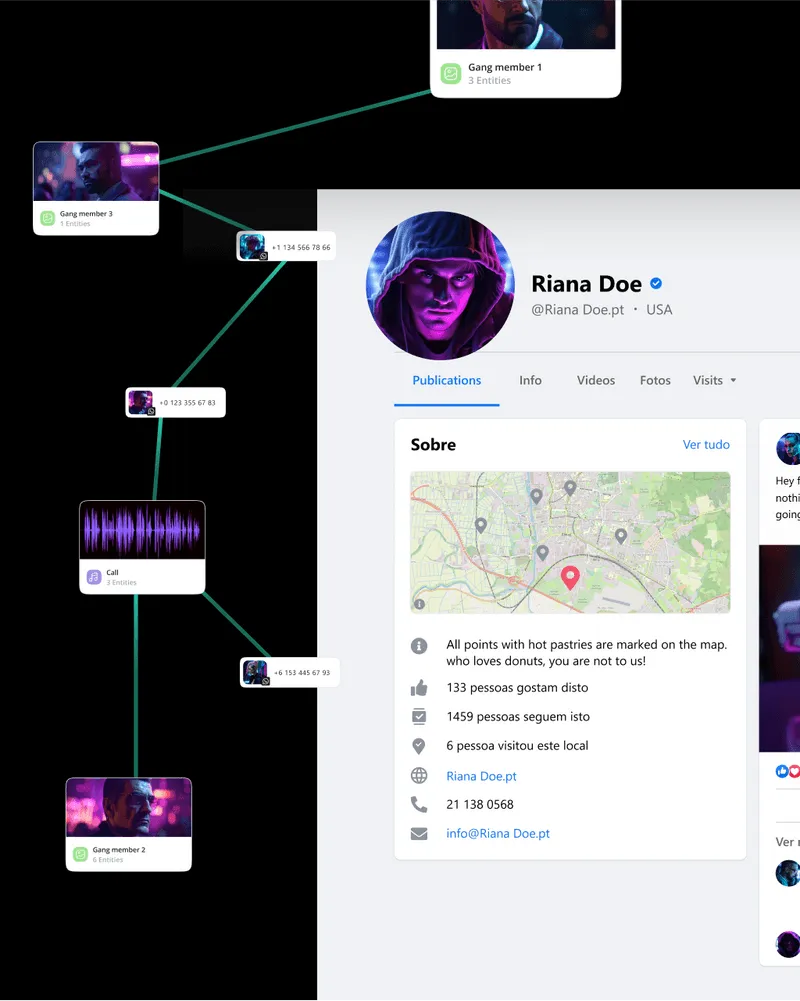Click the phone number 21 138 0568

pyautogui.click(x=480, y=804)
